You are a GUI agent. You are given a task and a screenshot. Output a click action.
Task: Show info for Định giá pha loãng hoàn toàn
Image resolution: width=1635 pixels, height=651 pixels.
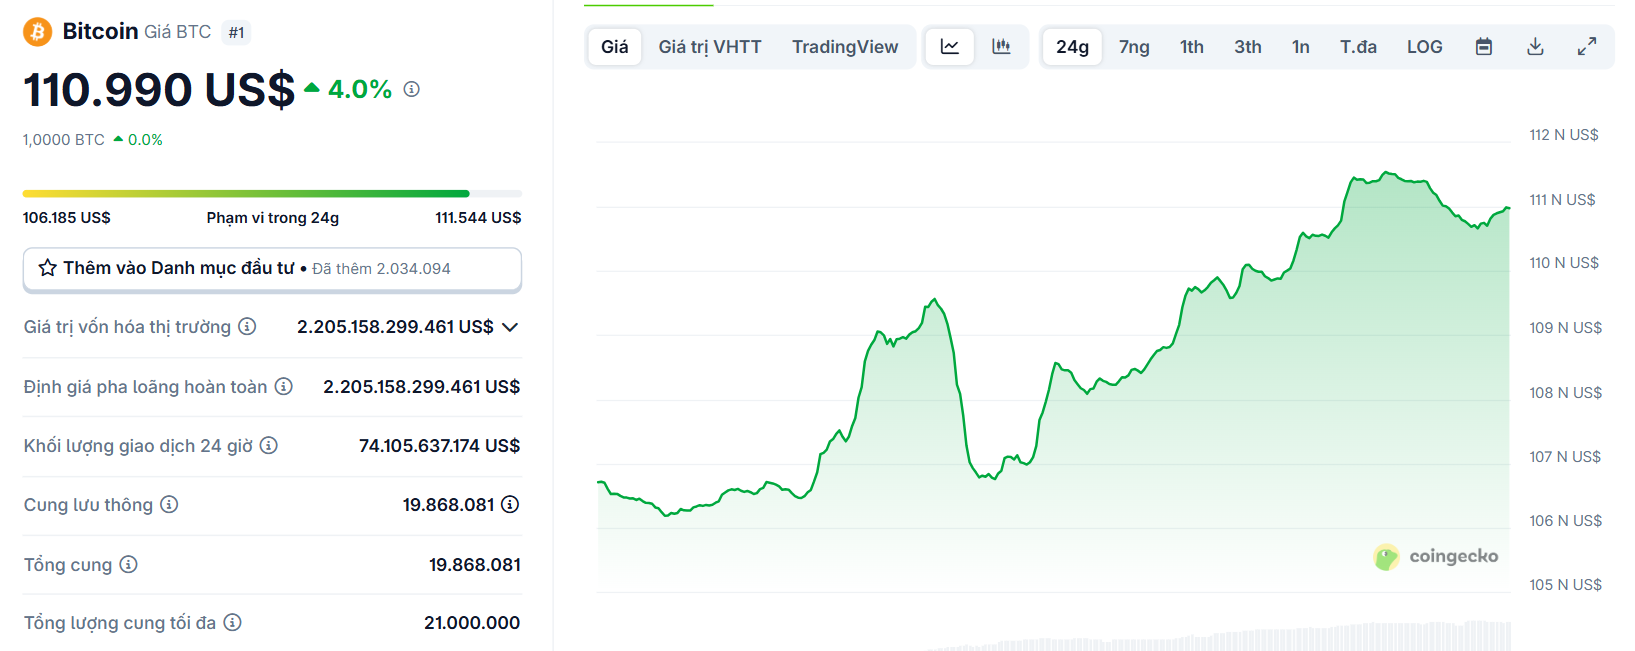point(284,386)
